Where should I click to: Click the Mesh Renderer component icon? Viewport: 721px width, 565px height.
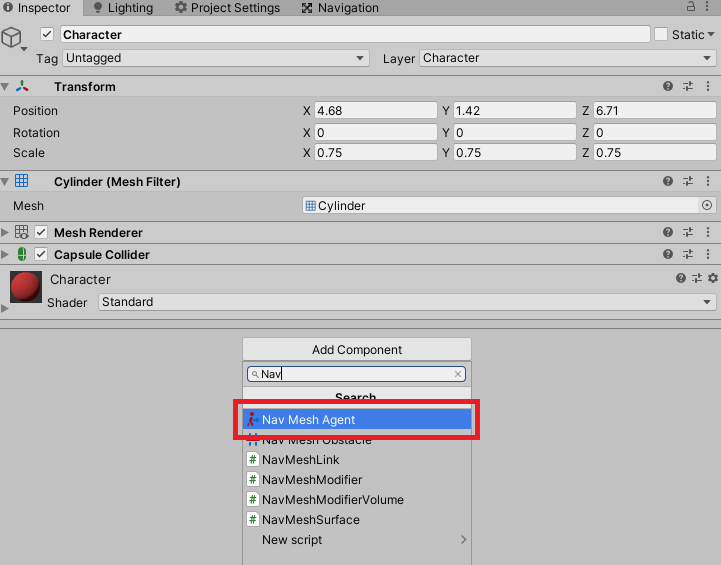(22, 232)
